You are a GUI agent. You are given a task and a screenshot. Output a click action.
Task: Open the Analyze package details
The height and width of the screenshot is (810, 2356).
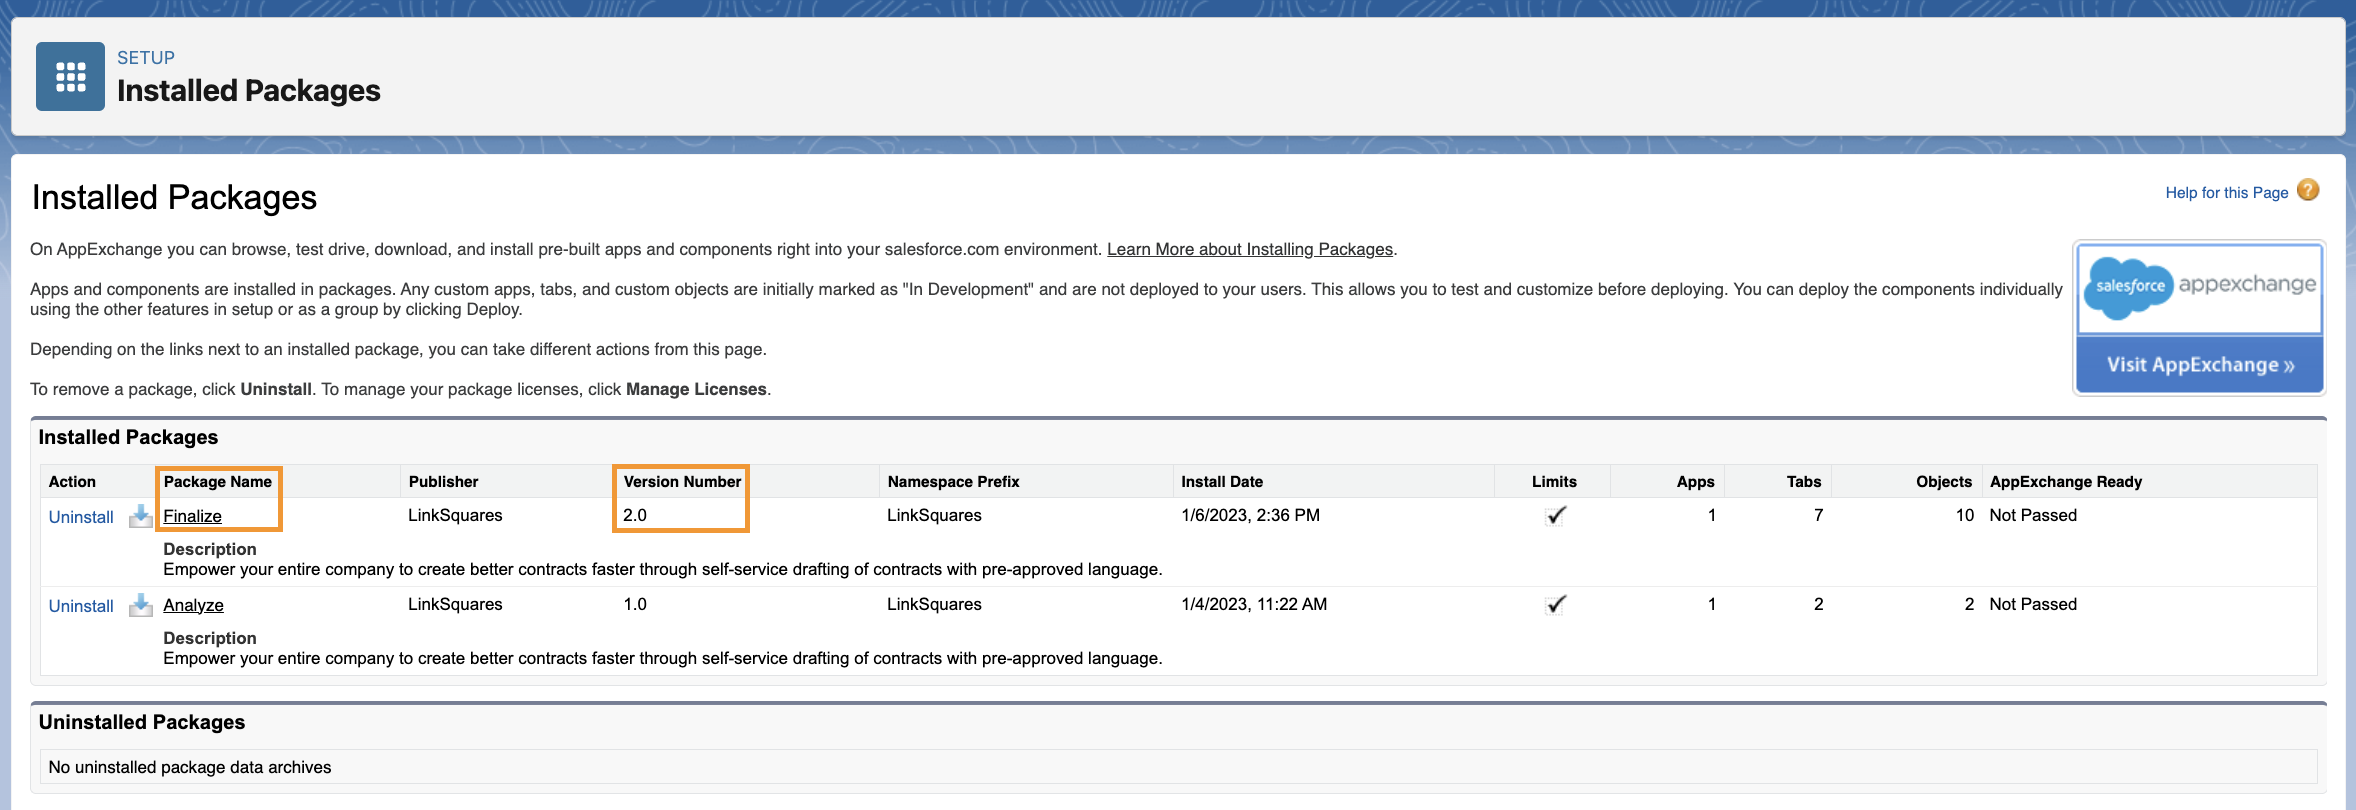coord(194,605)
